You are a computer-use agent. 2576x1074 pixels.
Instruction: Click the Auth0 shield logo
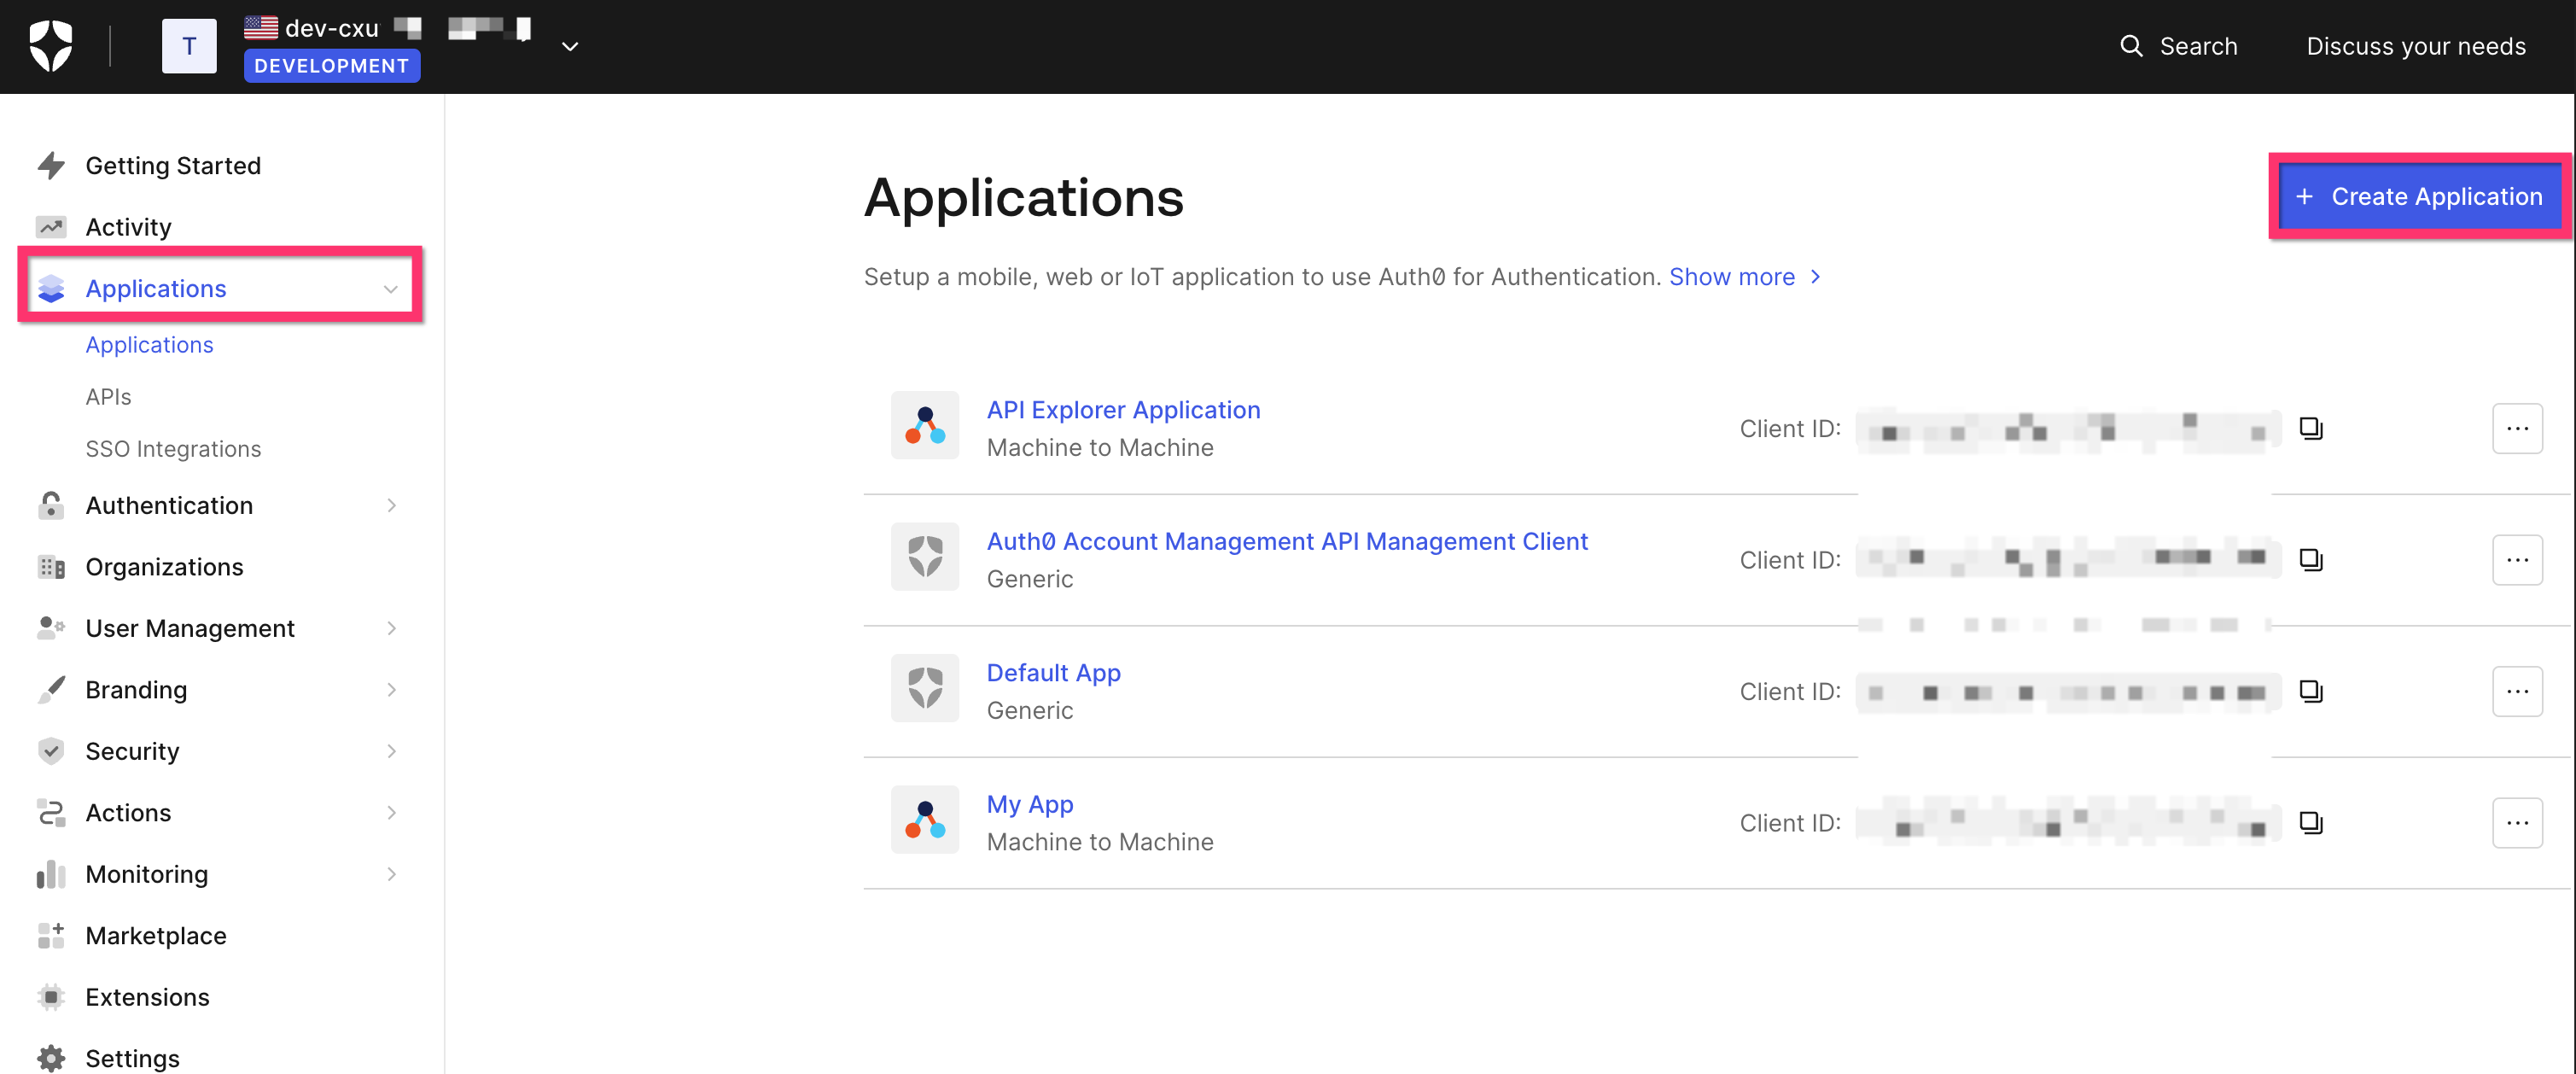[51, 46]
